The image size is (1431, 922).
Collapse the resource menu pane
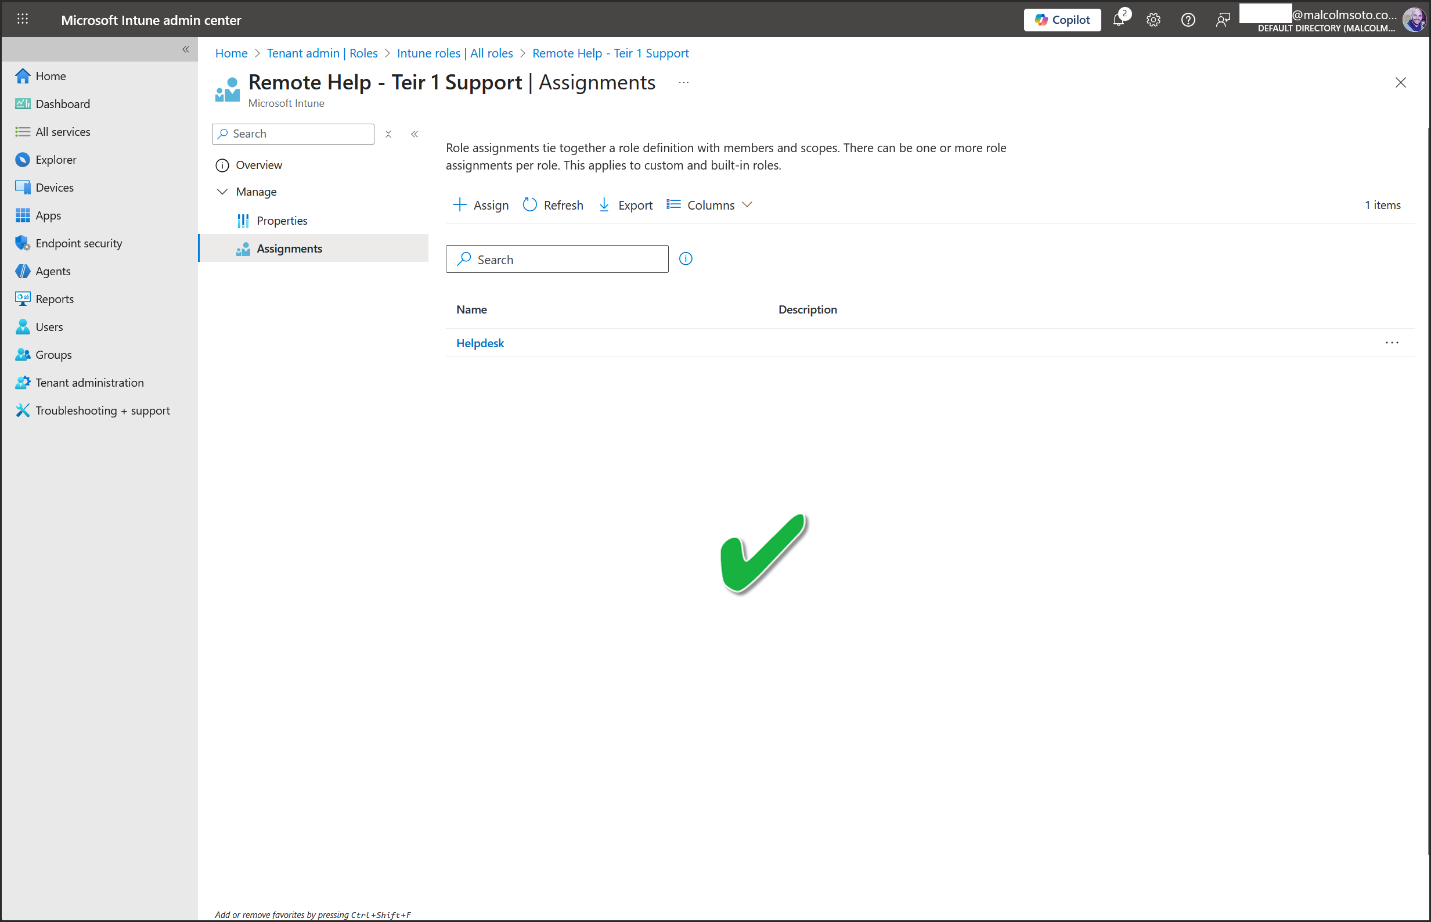click(414, 134)
